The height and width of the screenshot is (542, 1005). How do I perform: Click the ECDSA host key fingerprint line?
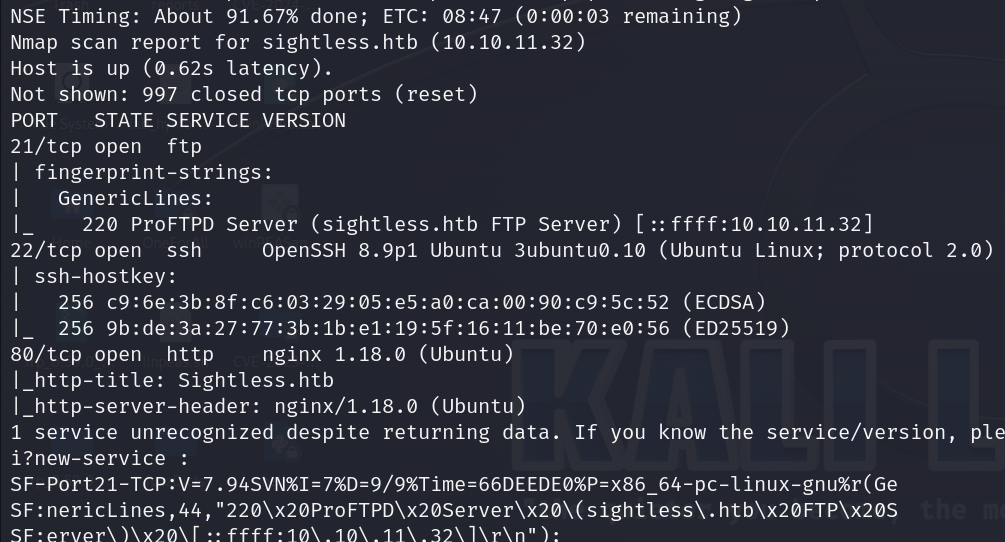point(412,302)
